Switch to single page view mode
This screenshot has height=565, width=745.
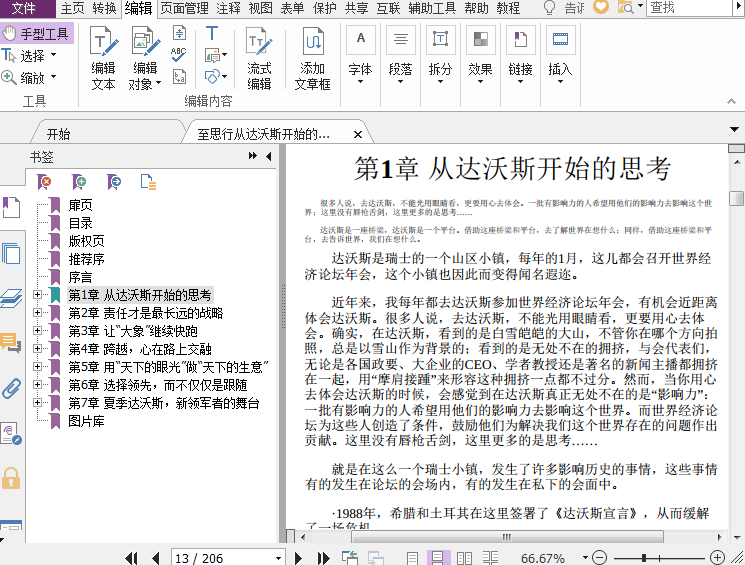[412, 557]
